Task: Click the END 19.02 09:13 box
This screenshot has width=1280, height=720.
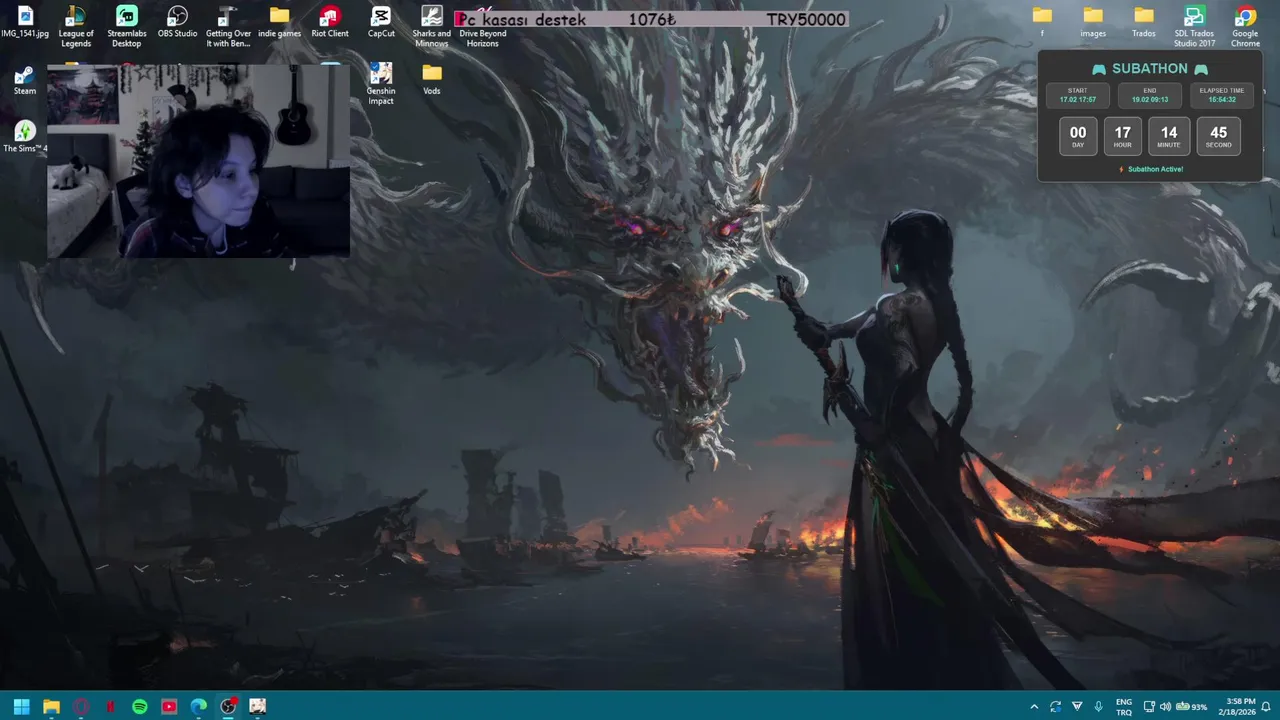Action: [1150, 95]
